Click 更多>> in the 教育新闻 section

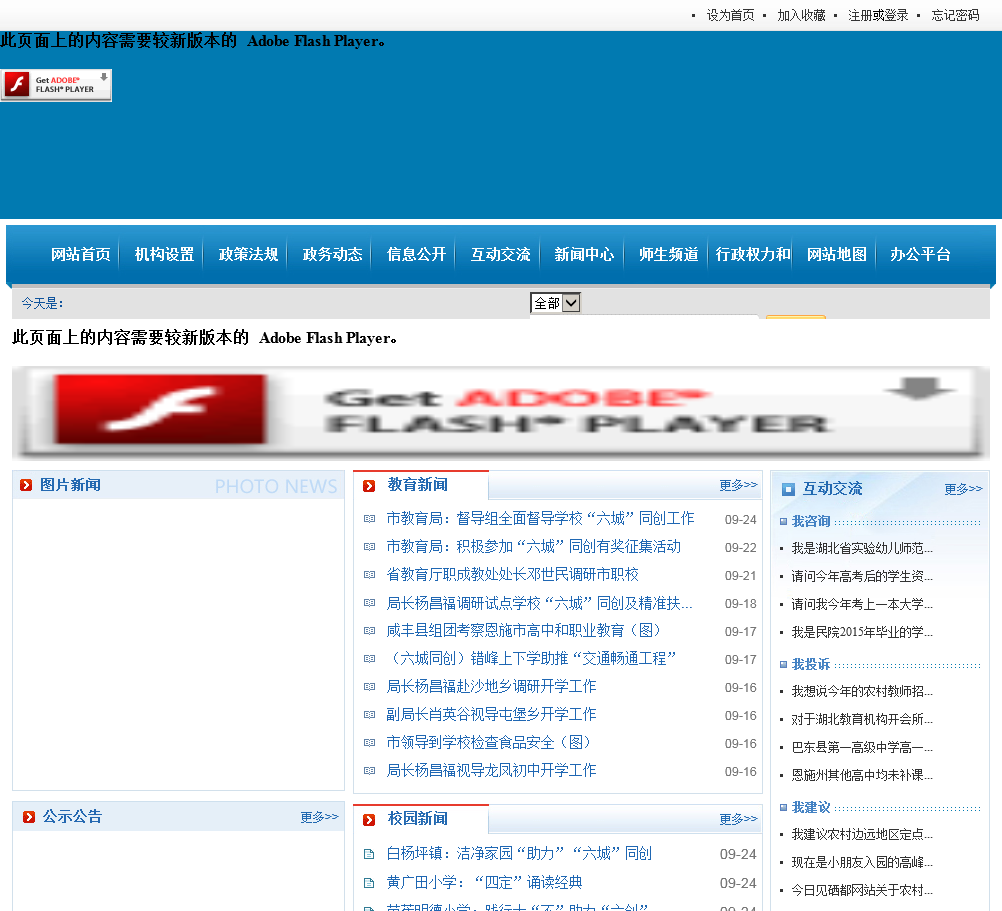pyautogui.click(x=738, y=485)
